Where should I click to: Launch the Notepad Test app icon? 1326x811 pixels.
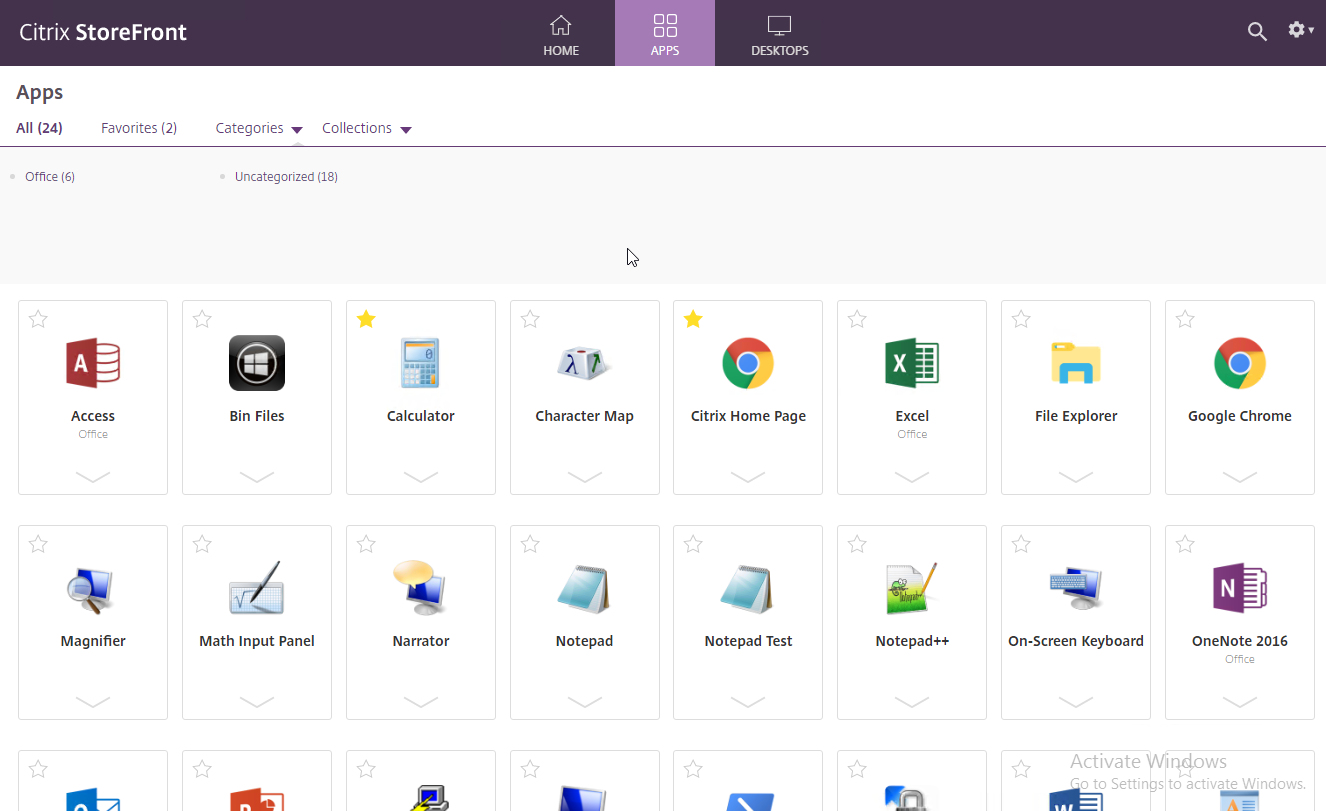click(748, 588)
